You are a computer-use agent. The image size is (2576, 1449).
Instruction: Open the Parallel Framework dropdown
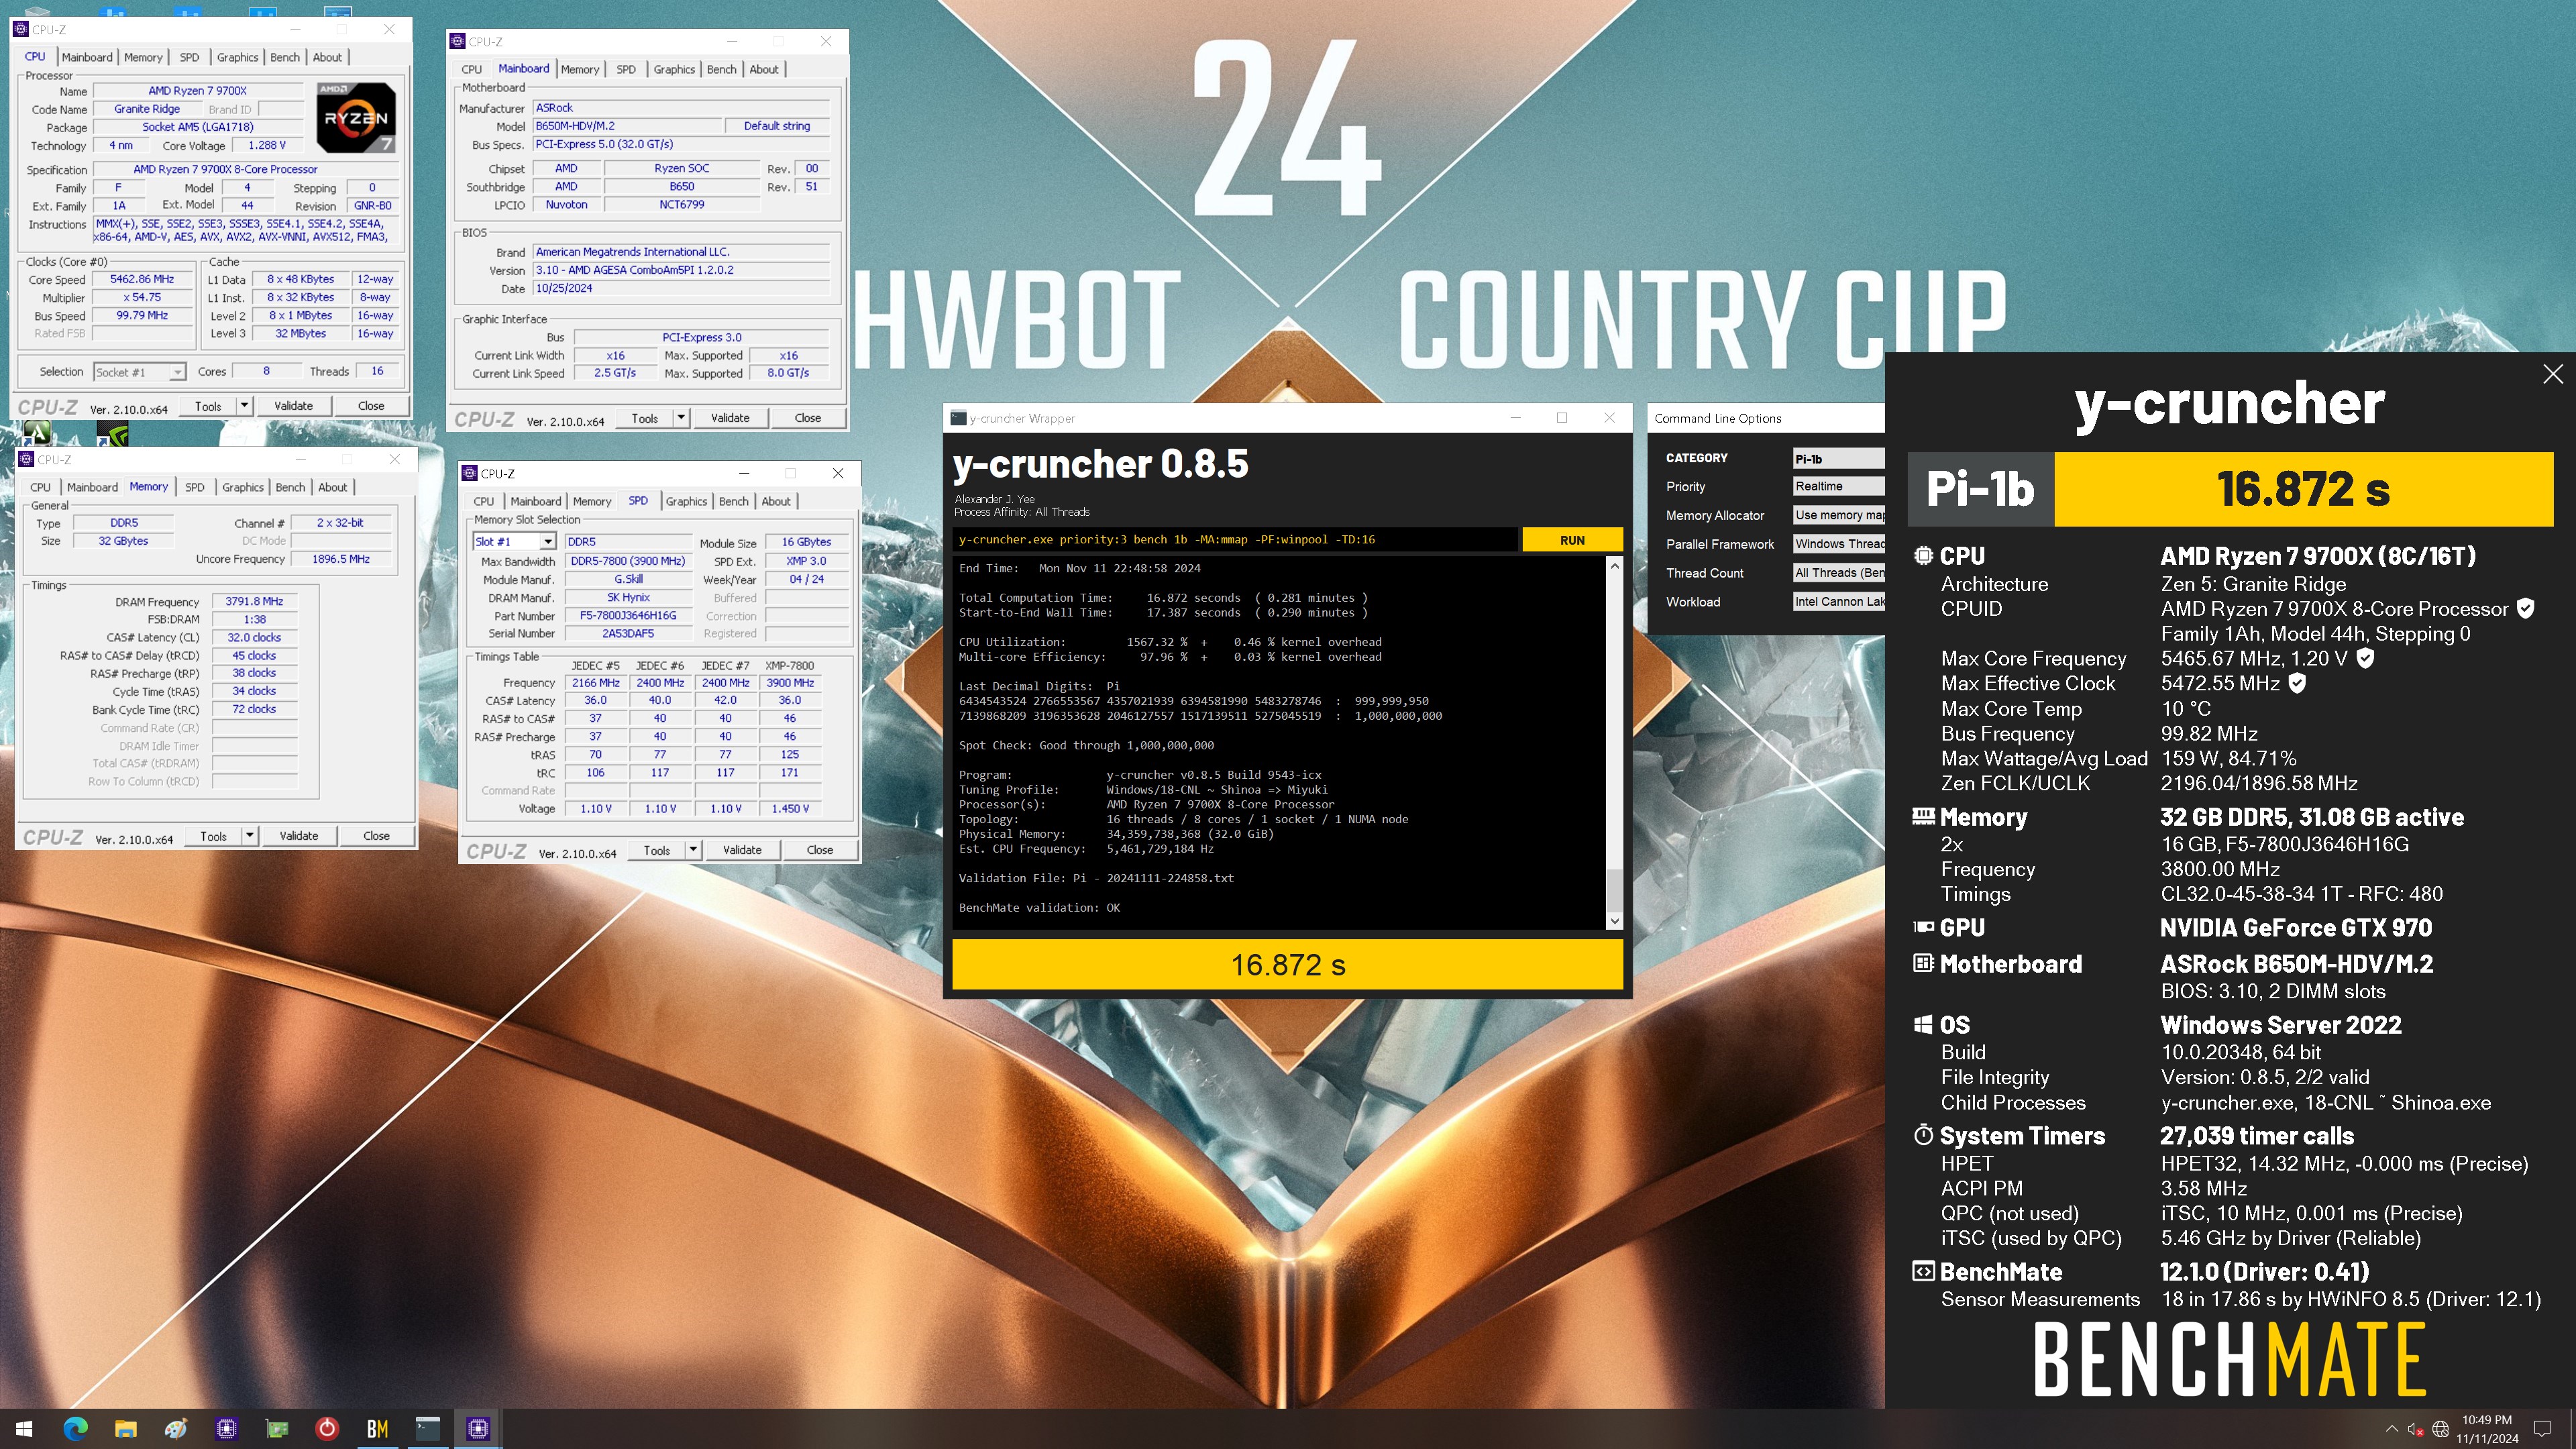(1838, 544)
